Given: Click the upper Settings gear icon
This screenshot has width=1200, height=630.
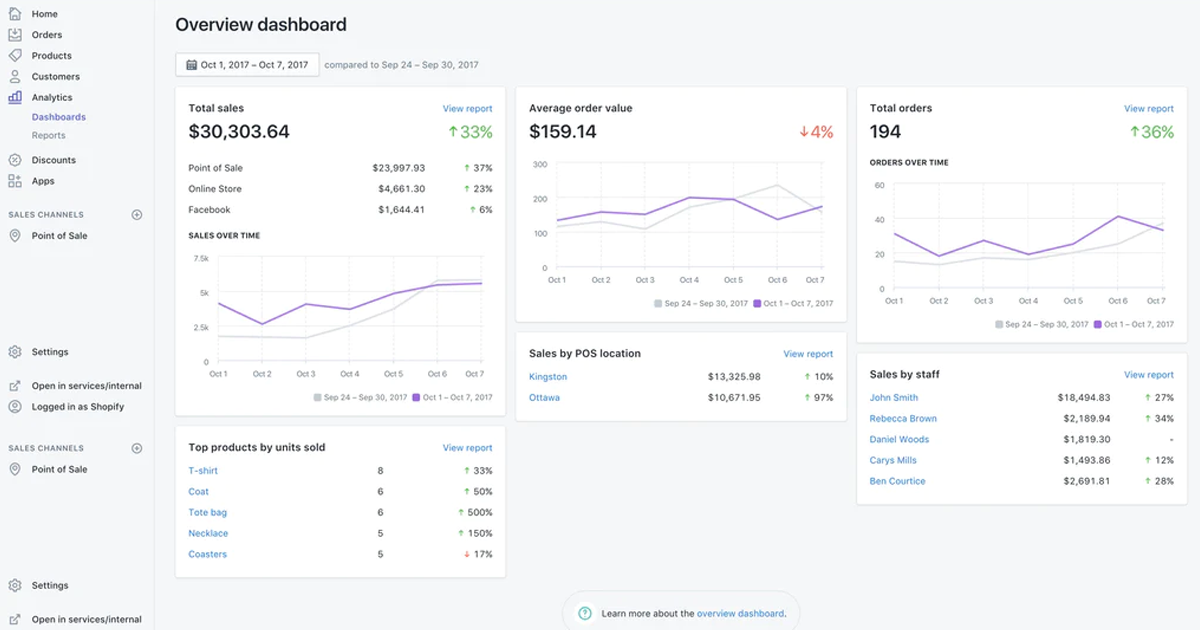Looking at the screenshot, I should coord(15,352).
